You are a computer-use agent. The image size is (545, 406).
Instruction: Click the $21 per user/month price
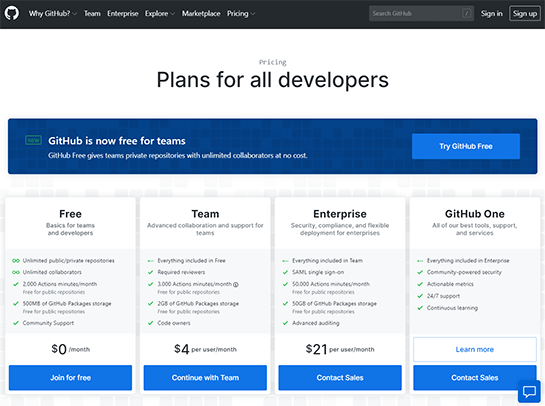click(340, 349)
